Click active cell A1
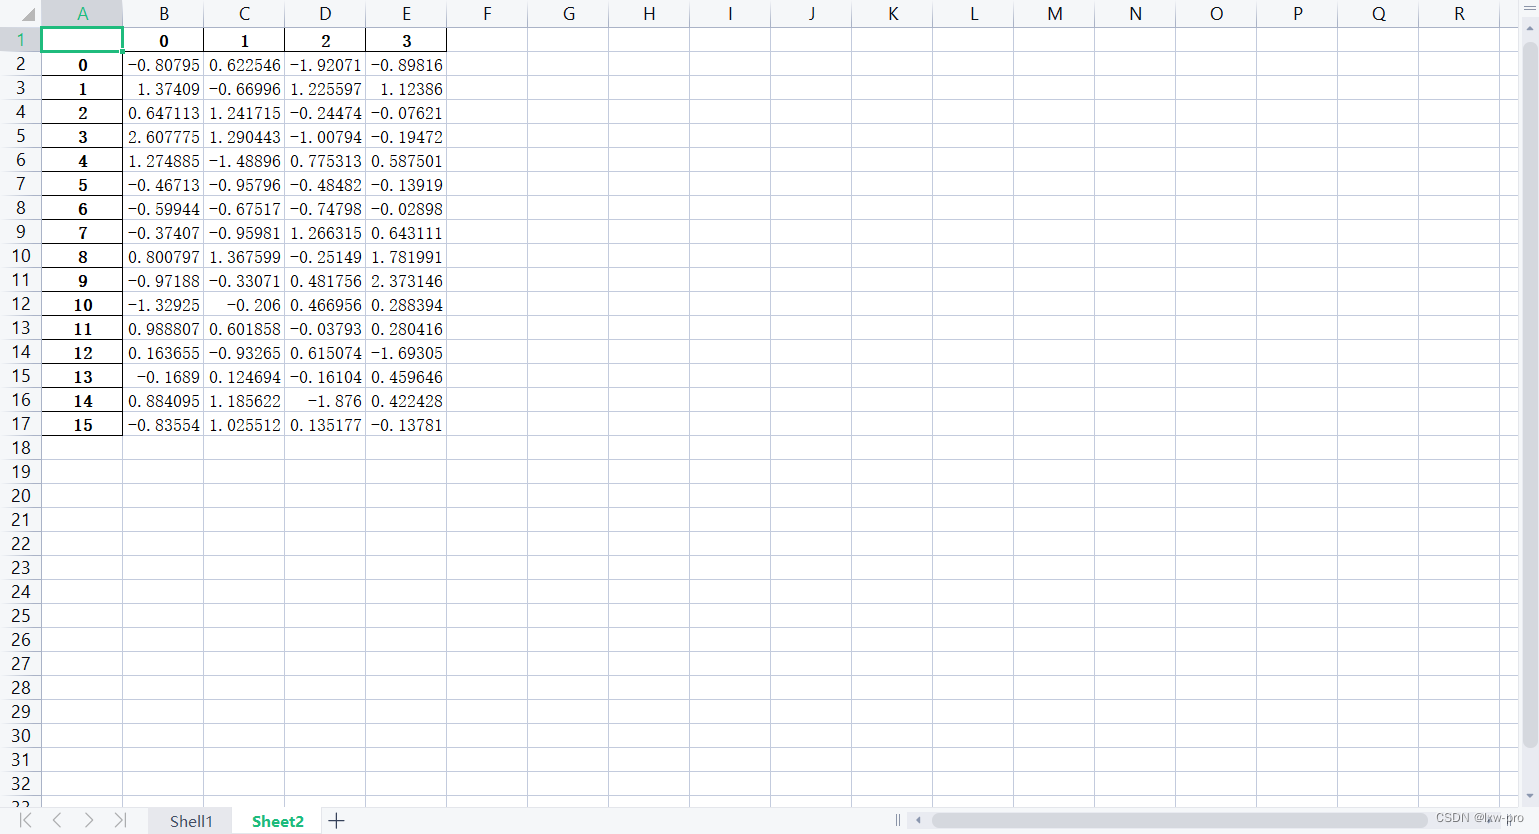Viewport: 1539px width, 834px height. [82, 40]
